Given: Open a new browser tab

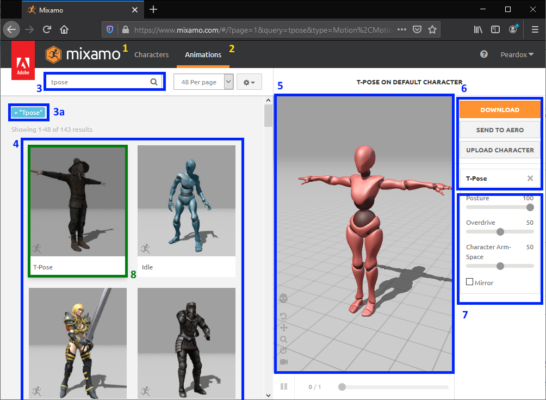Looking at the screenshot, I should click(153, 9).
